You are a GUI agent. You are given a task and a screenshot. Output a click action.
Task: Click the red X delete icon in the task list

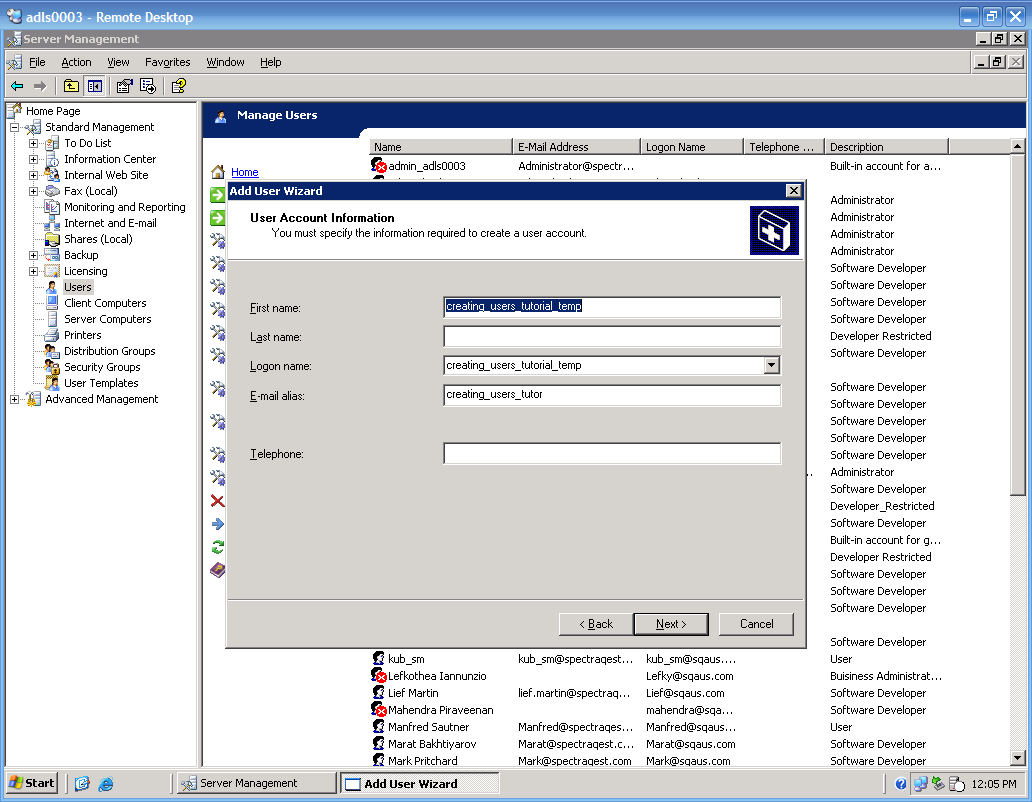coord(217,501)
